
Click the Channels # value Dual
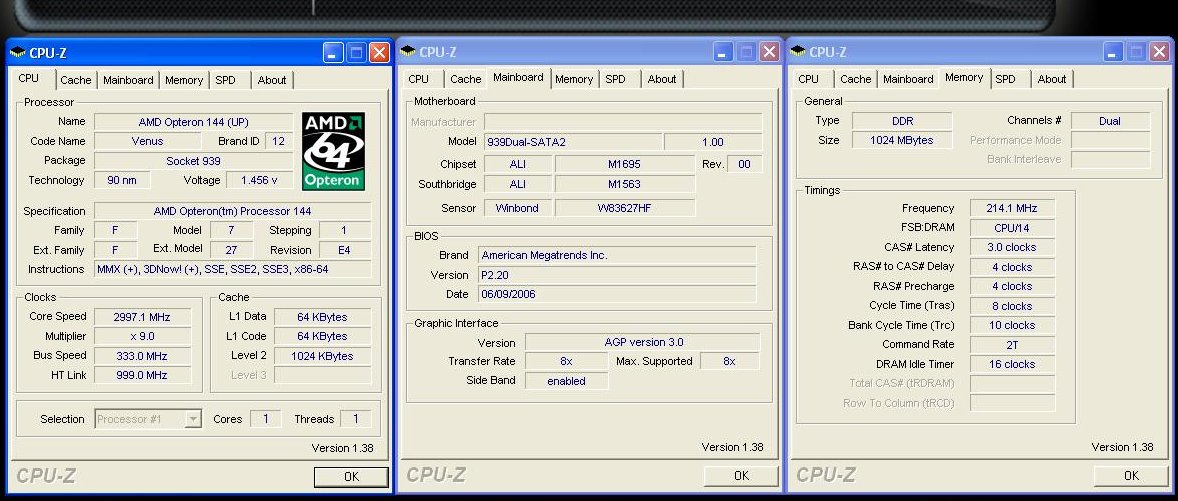click(1110, 121)
